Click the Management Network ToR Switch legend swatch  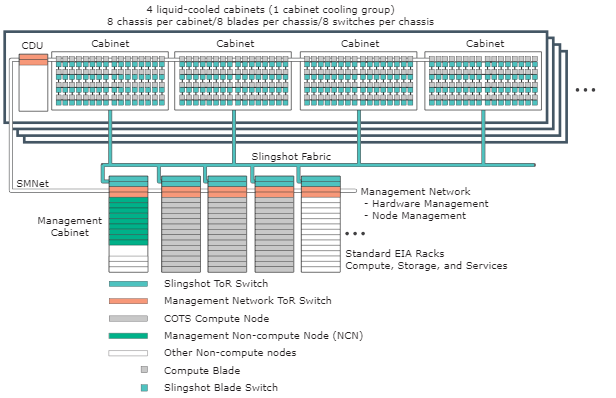(x=128, y=301)
